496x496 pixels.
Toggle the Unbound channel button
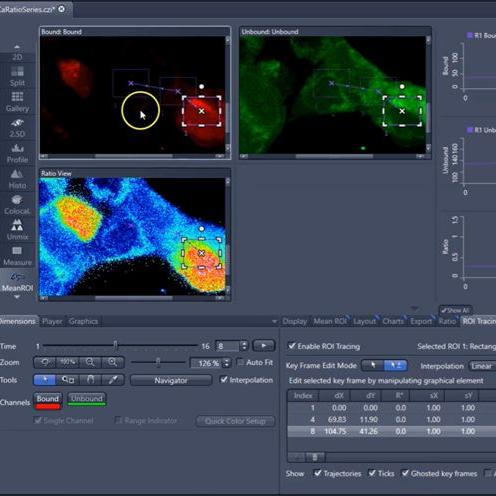[87, 399]
